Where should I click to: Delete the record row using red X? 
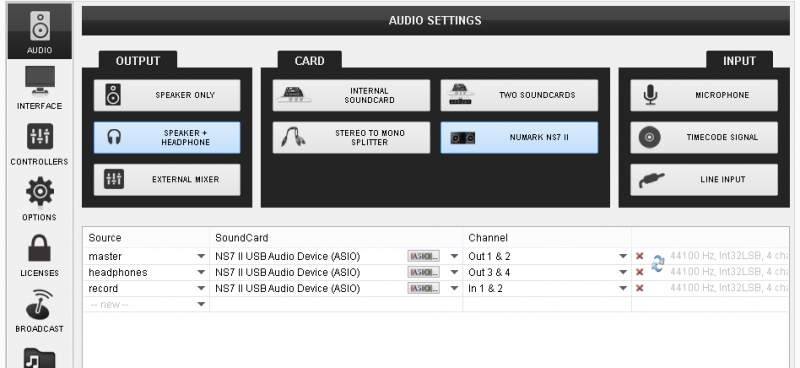[639, 288]
